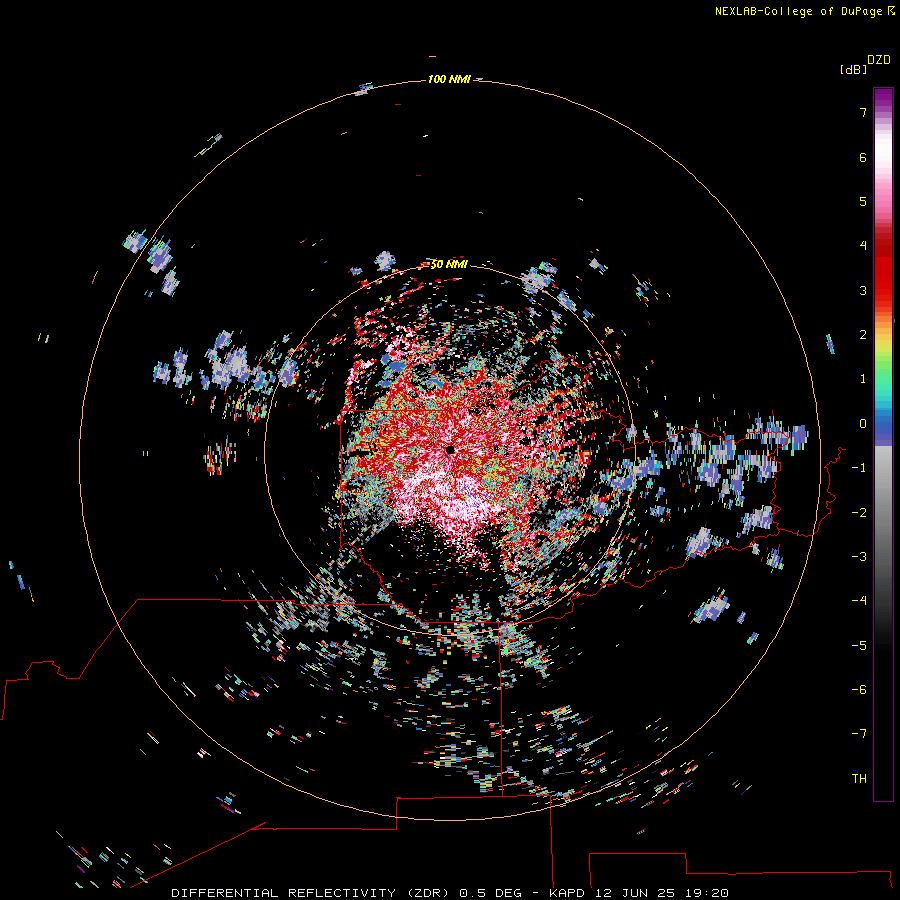Click the legend value -7

(x=859, y=734)
